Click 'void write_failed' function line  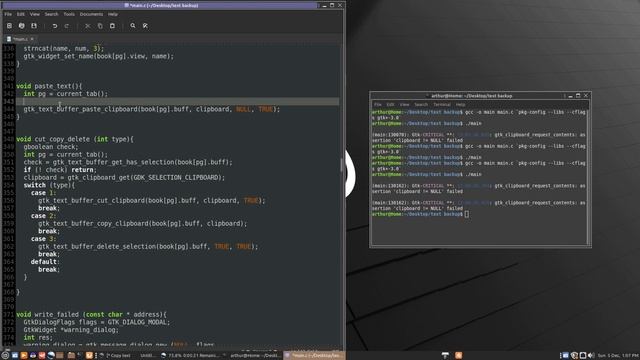pyautogui.click(x=91, y=315)
